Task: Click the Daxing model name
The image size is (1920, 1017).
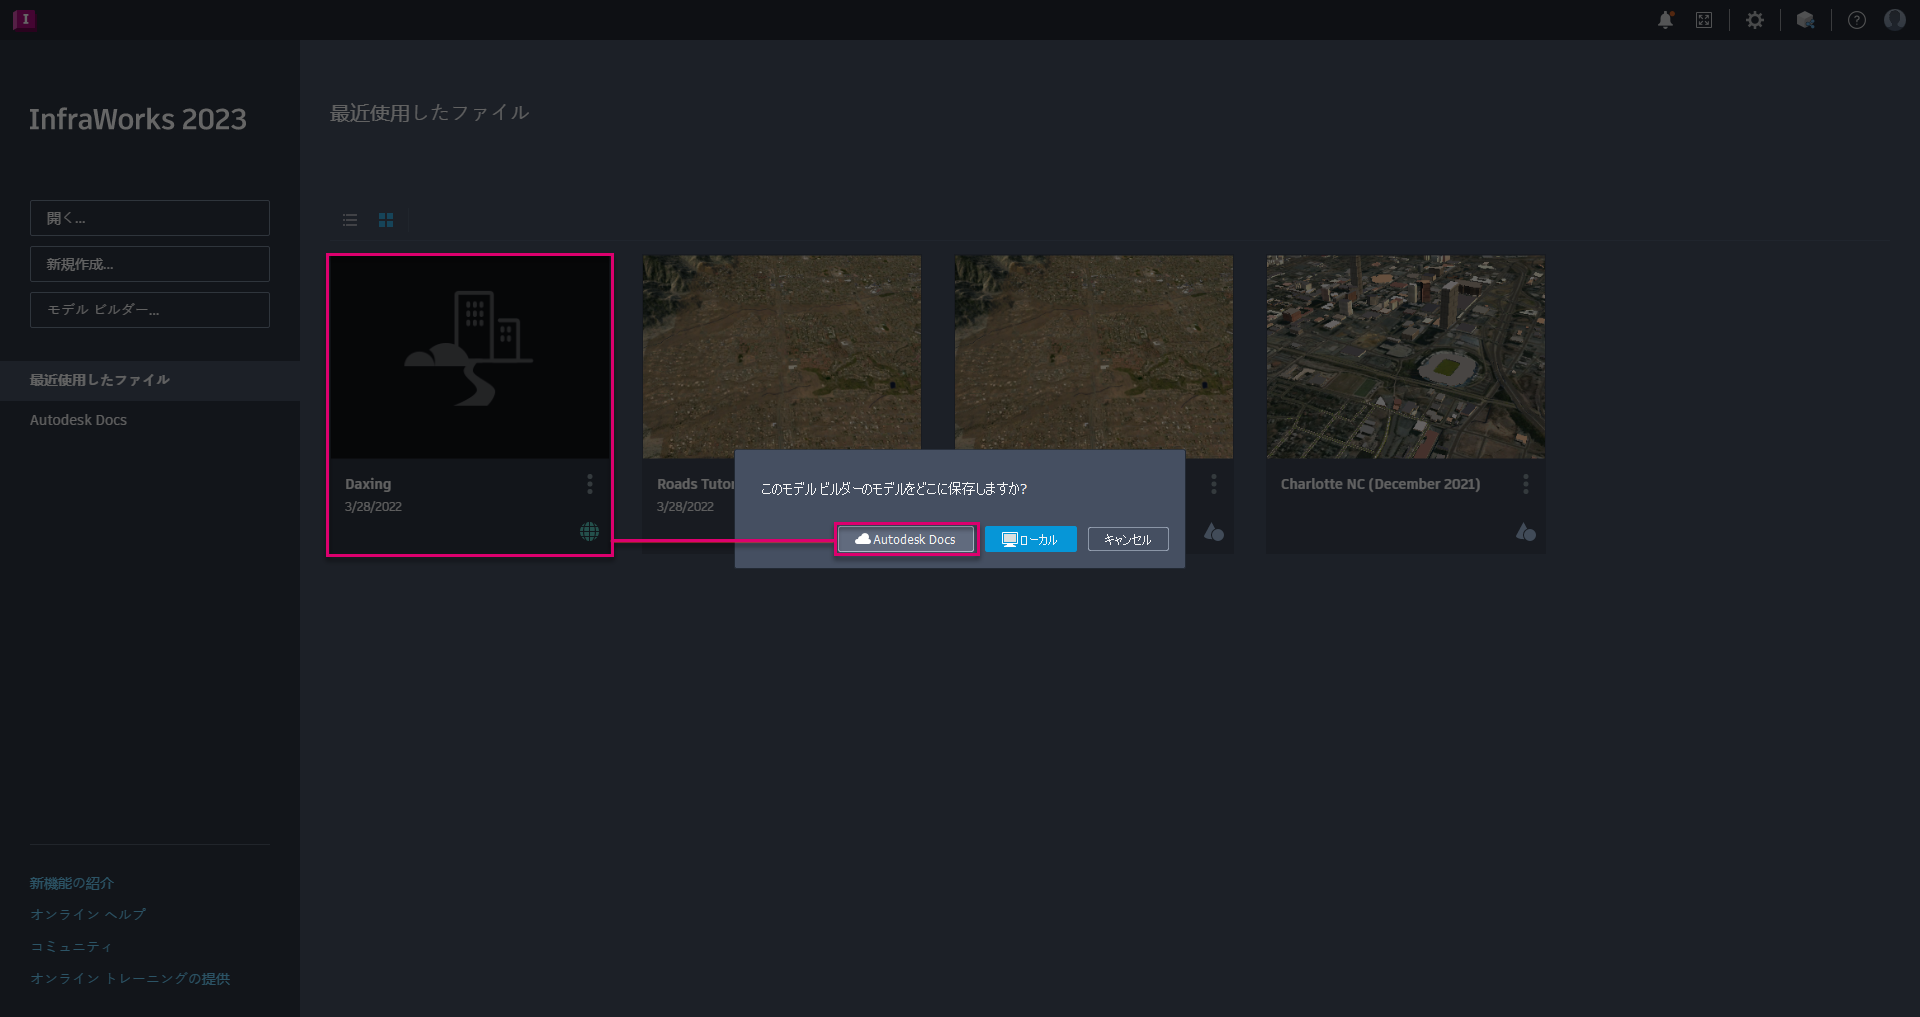Action: coord(368,484)
